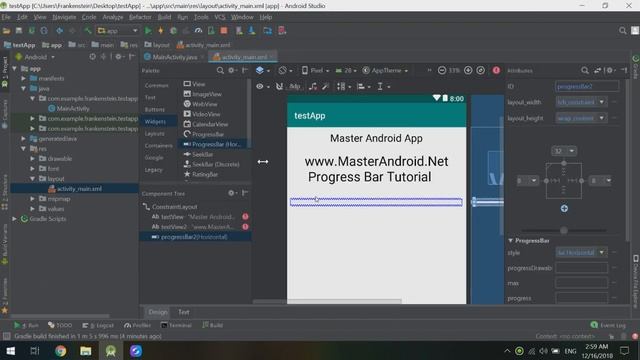Open the VCS menu
Image resolution: width=640 pixels, height=360 pixels.
220,17
